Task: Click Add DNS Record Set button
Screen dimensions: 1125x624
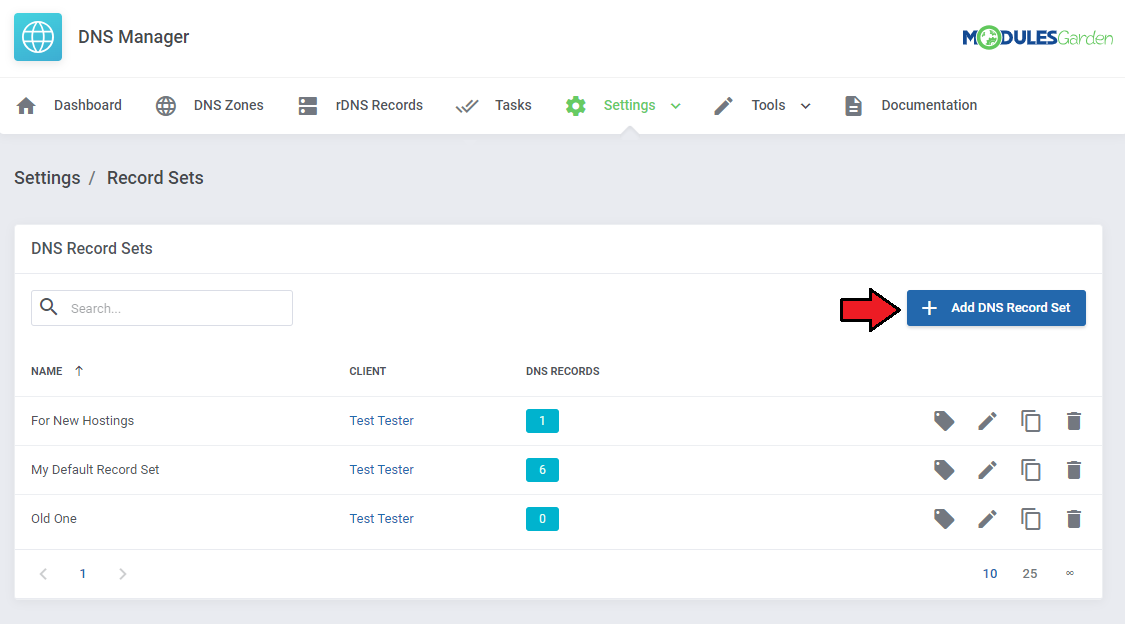Action: [996, 308]
